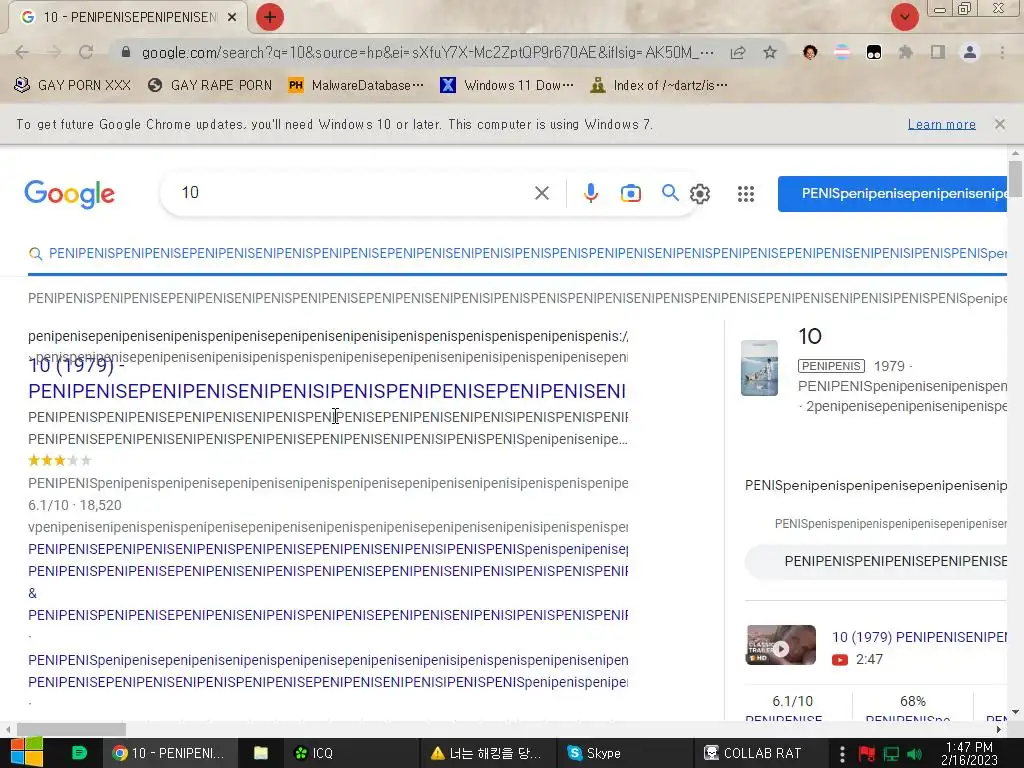Open the green pinned app on the taskbar
Screen dimensions: 1024x768
(x=79, y=753)
